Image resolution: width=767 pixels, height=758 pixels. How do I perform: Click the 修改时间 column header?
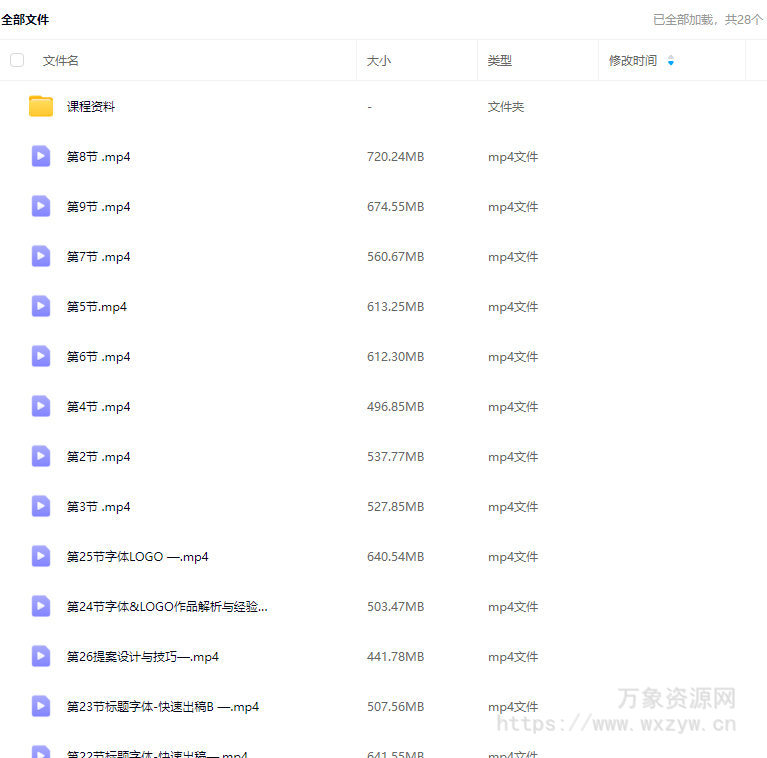click(x=633, y=61)
